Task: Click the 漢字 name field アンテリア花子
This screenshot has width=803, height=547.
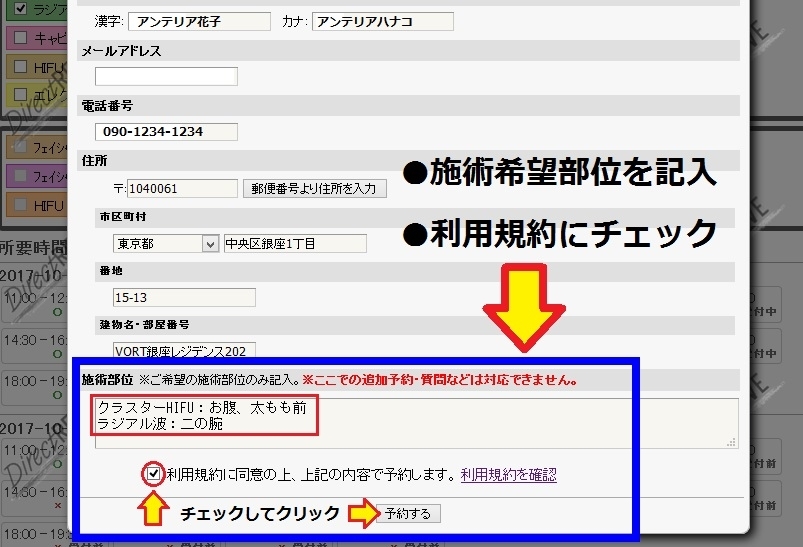Action: (x=199, y=22)
